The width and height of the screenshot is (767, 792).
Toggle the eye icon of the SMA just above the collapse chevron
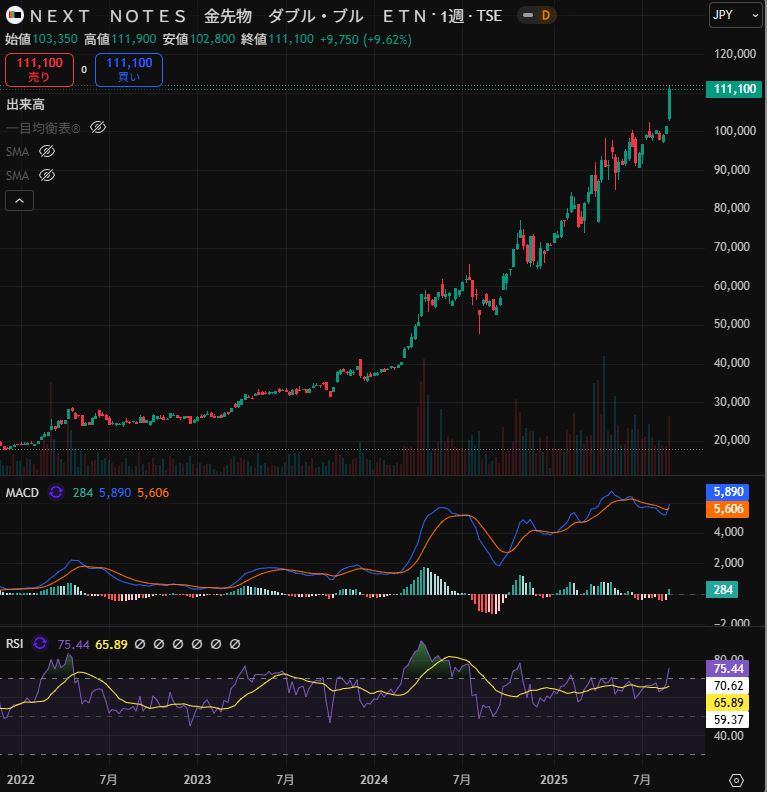[x=47, y=175]
